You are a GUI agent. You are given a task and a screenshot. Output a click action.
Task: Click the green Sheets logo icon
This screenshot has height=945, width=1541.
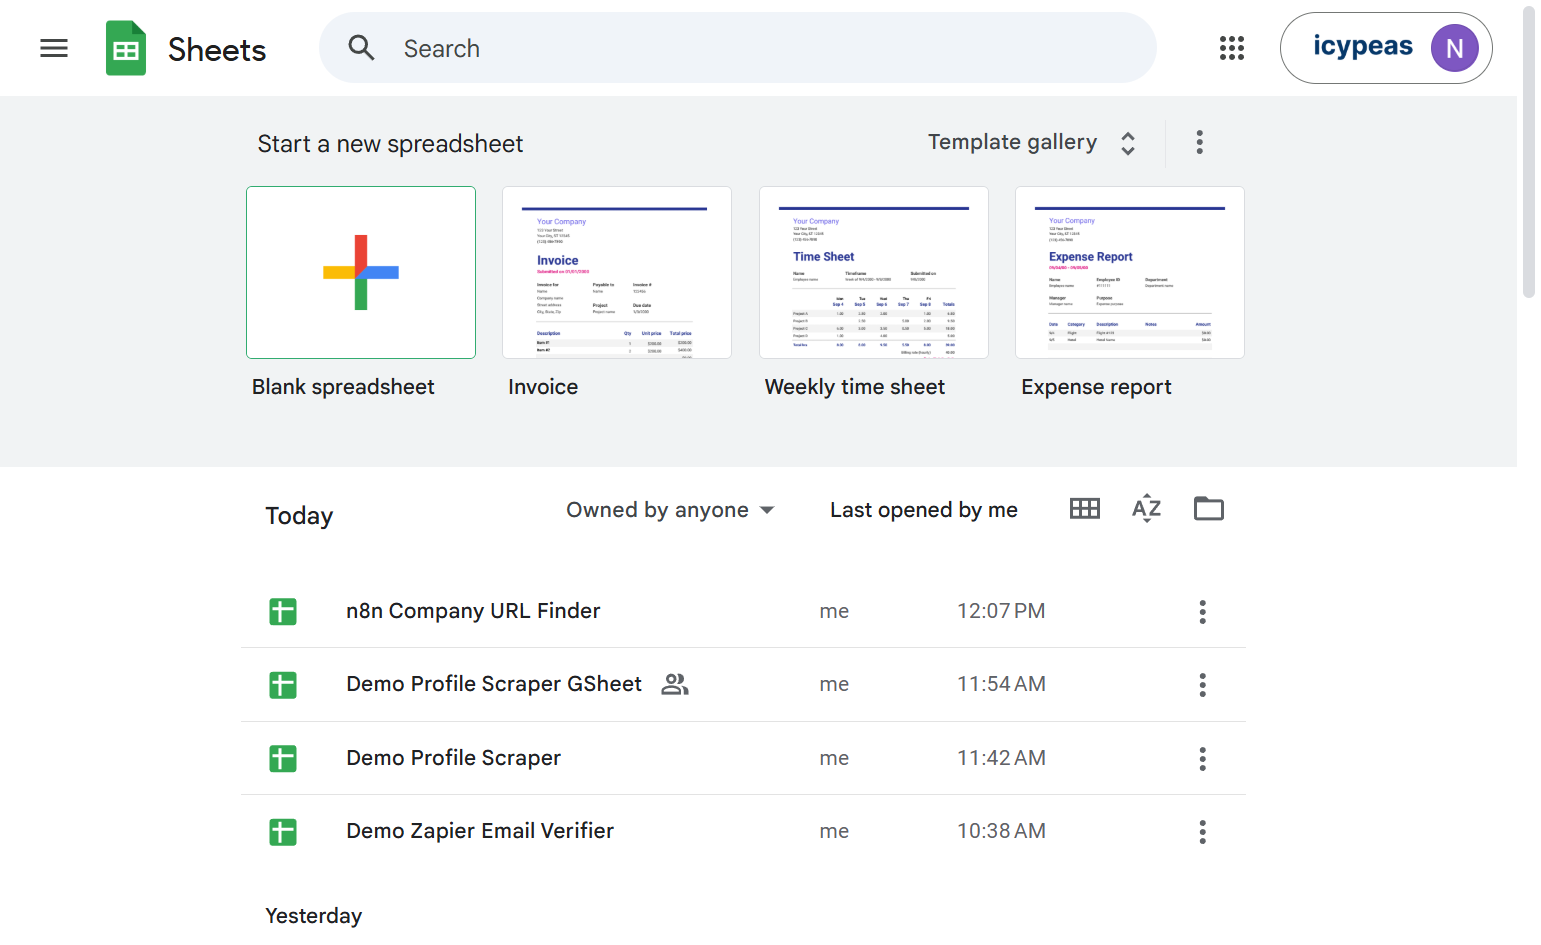coord(126,48)
